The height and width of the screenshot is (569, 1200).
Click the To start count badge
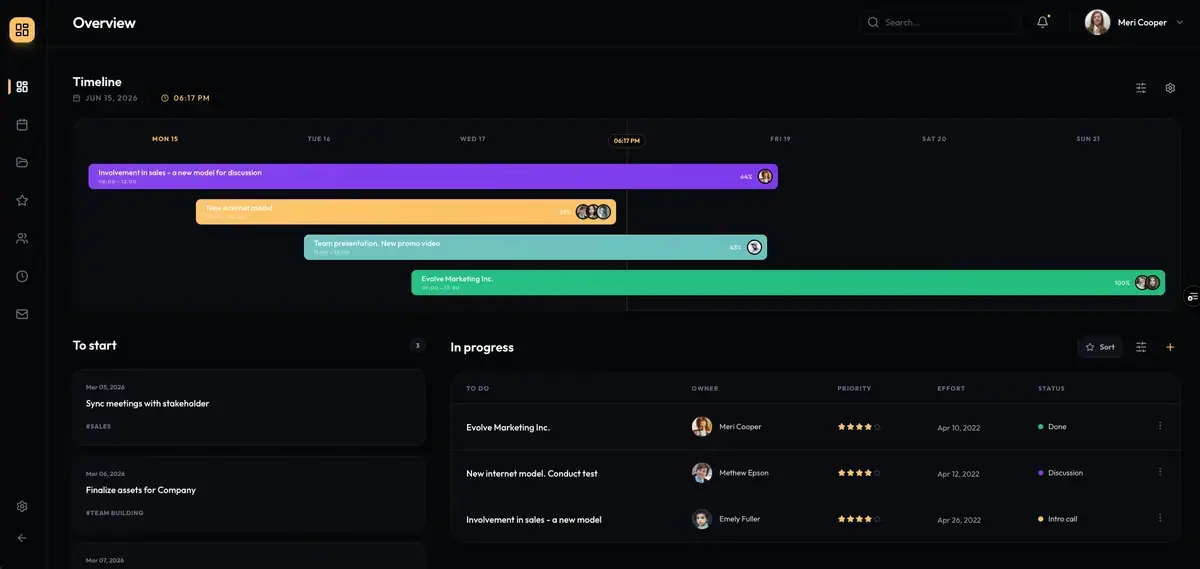pyautogui.click(x=418, y=346)
